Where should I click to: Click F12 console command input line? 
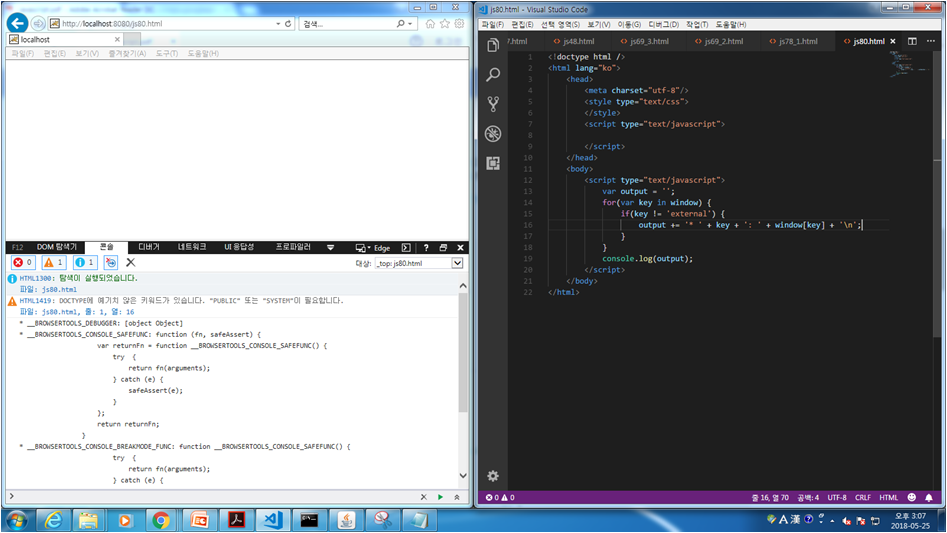click(216, 497)
